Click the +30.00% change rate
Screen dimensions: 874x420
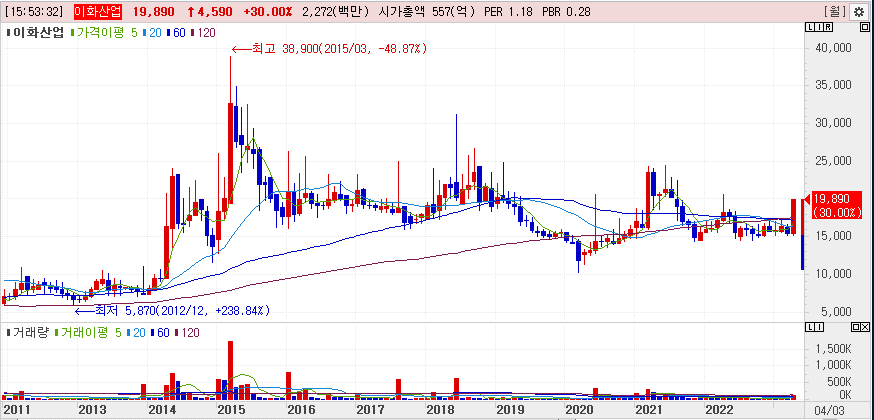pos(268,12)
